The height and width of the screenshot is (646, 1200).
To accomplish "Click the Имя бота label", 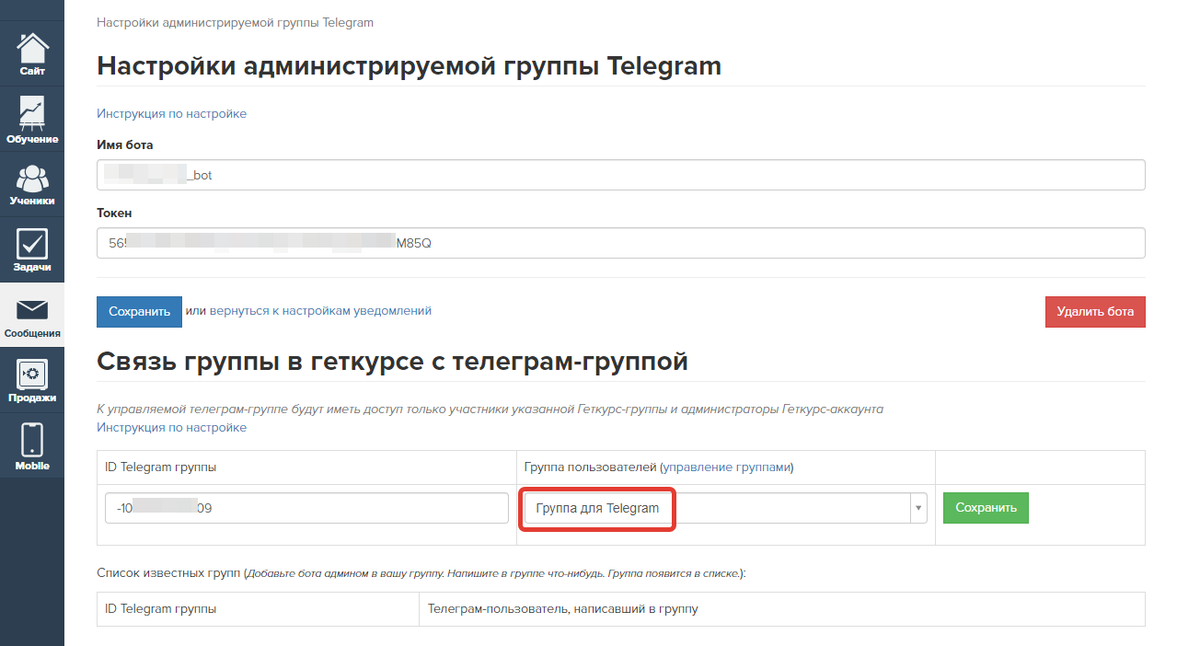I will [125, 145].
